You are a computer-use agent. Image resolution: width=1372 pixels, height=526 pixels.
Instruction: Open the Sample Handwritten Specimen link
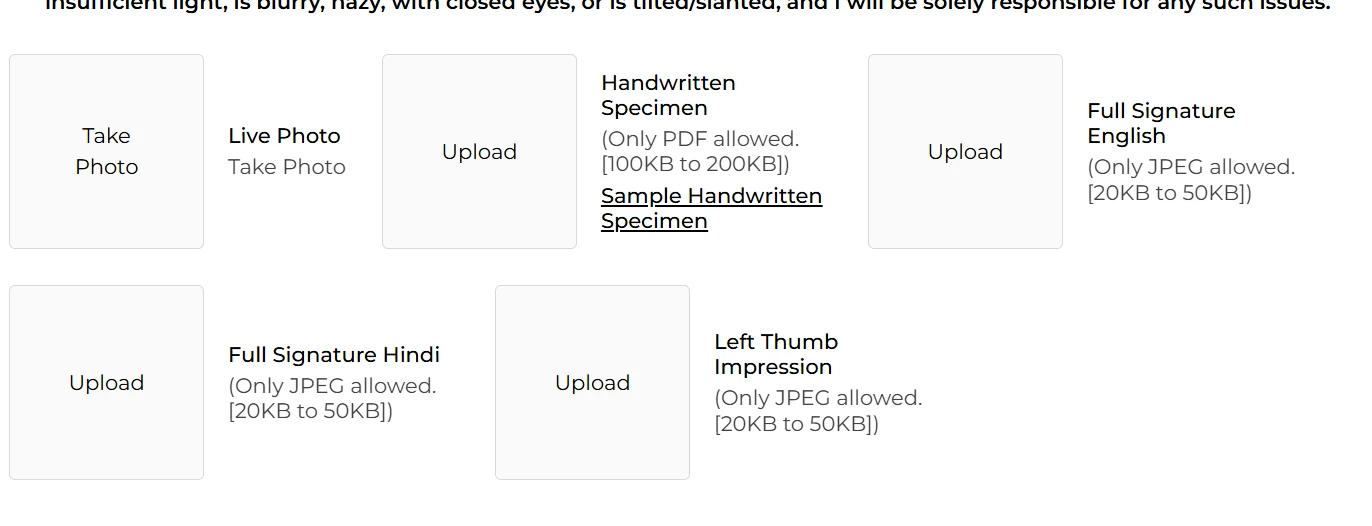click(x=711, y=208)
